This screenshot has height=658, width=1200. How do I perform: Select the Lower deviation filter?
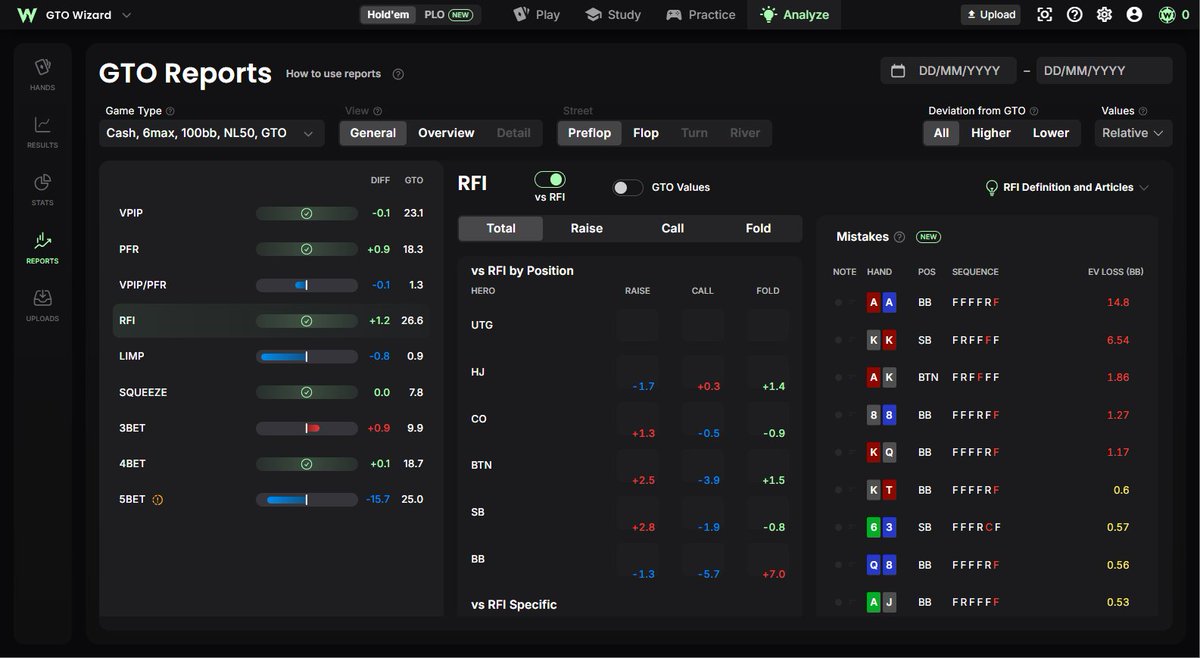point(1051,133)
